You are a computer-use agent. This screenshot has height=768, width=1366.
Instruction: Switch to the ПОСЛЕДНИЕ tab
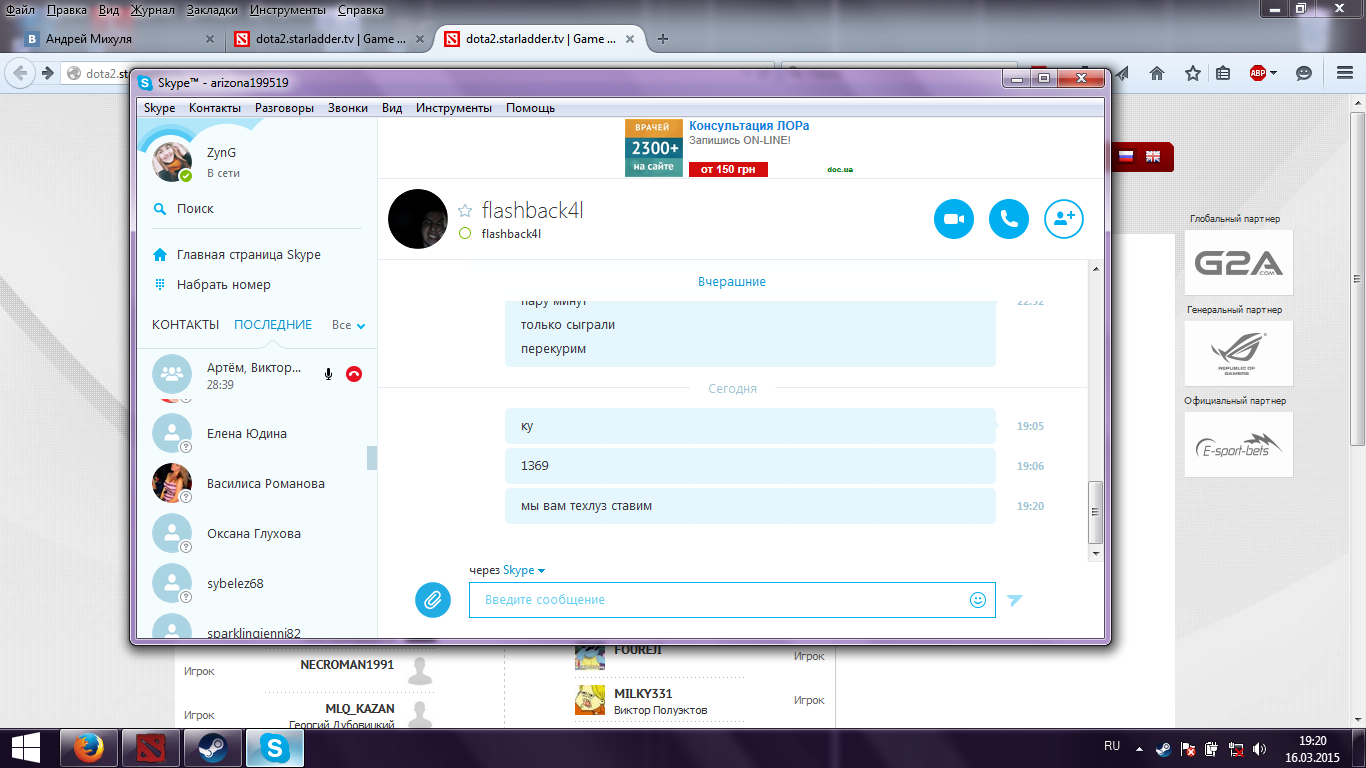click(x=273, y=325)
